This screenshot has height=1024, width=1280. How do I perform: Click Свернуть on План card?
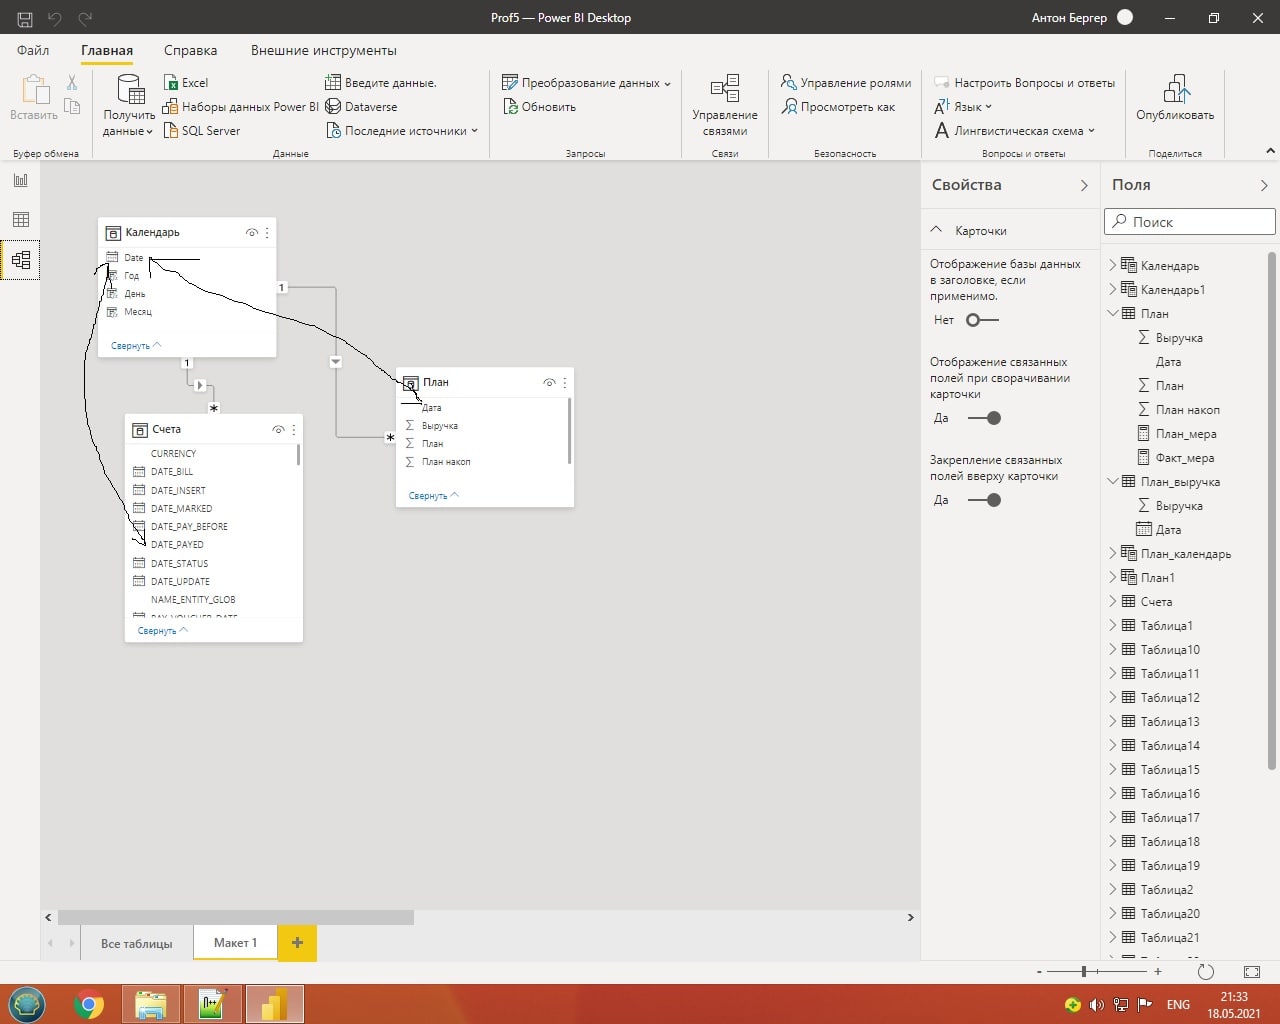(434, 496)
